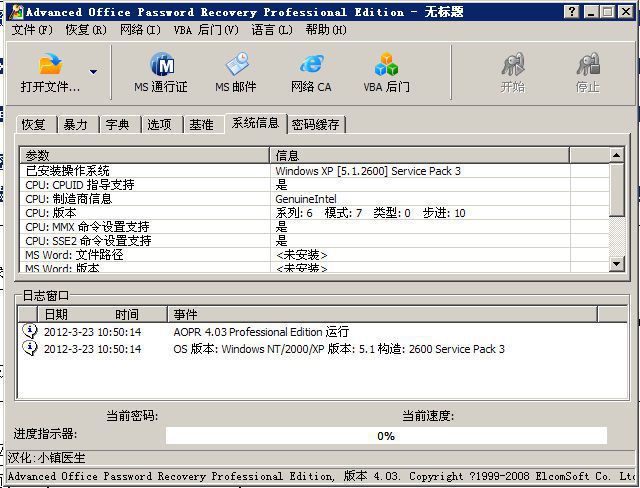Open the VBA 后门(V) menu
640x488 pixels.
coord(206,30)
